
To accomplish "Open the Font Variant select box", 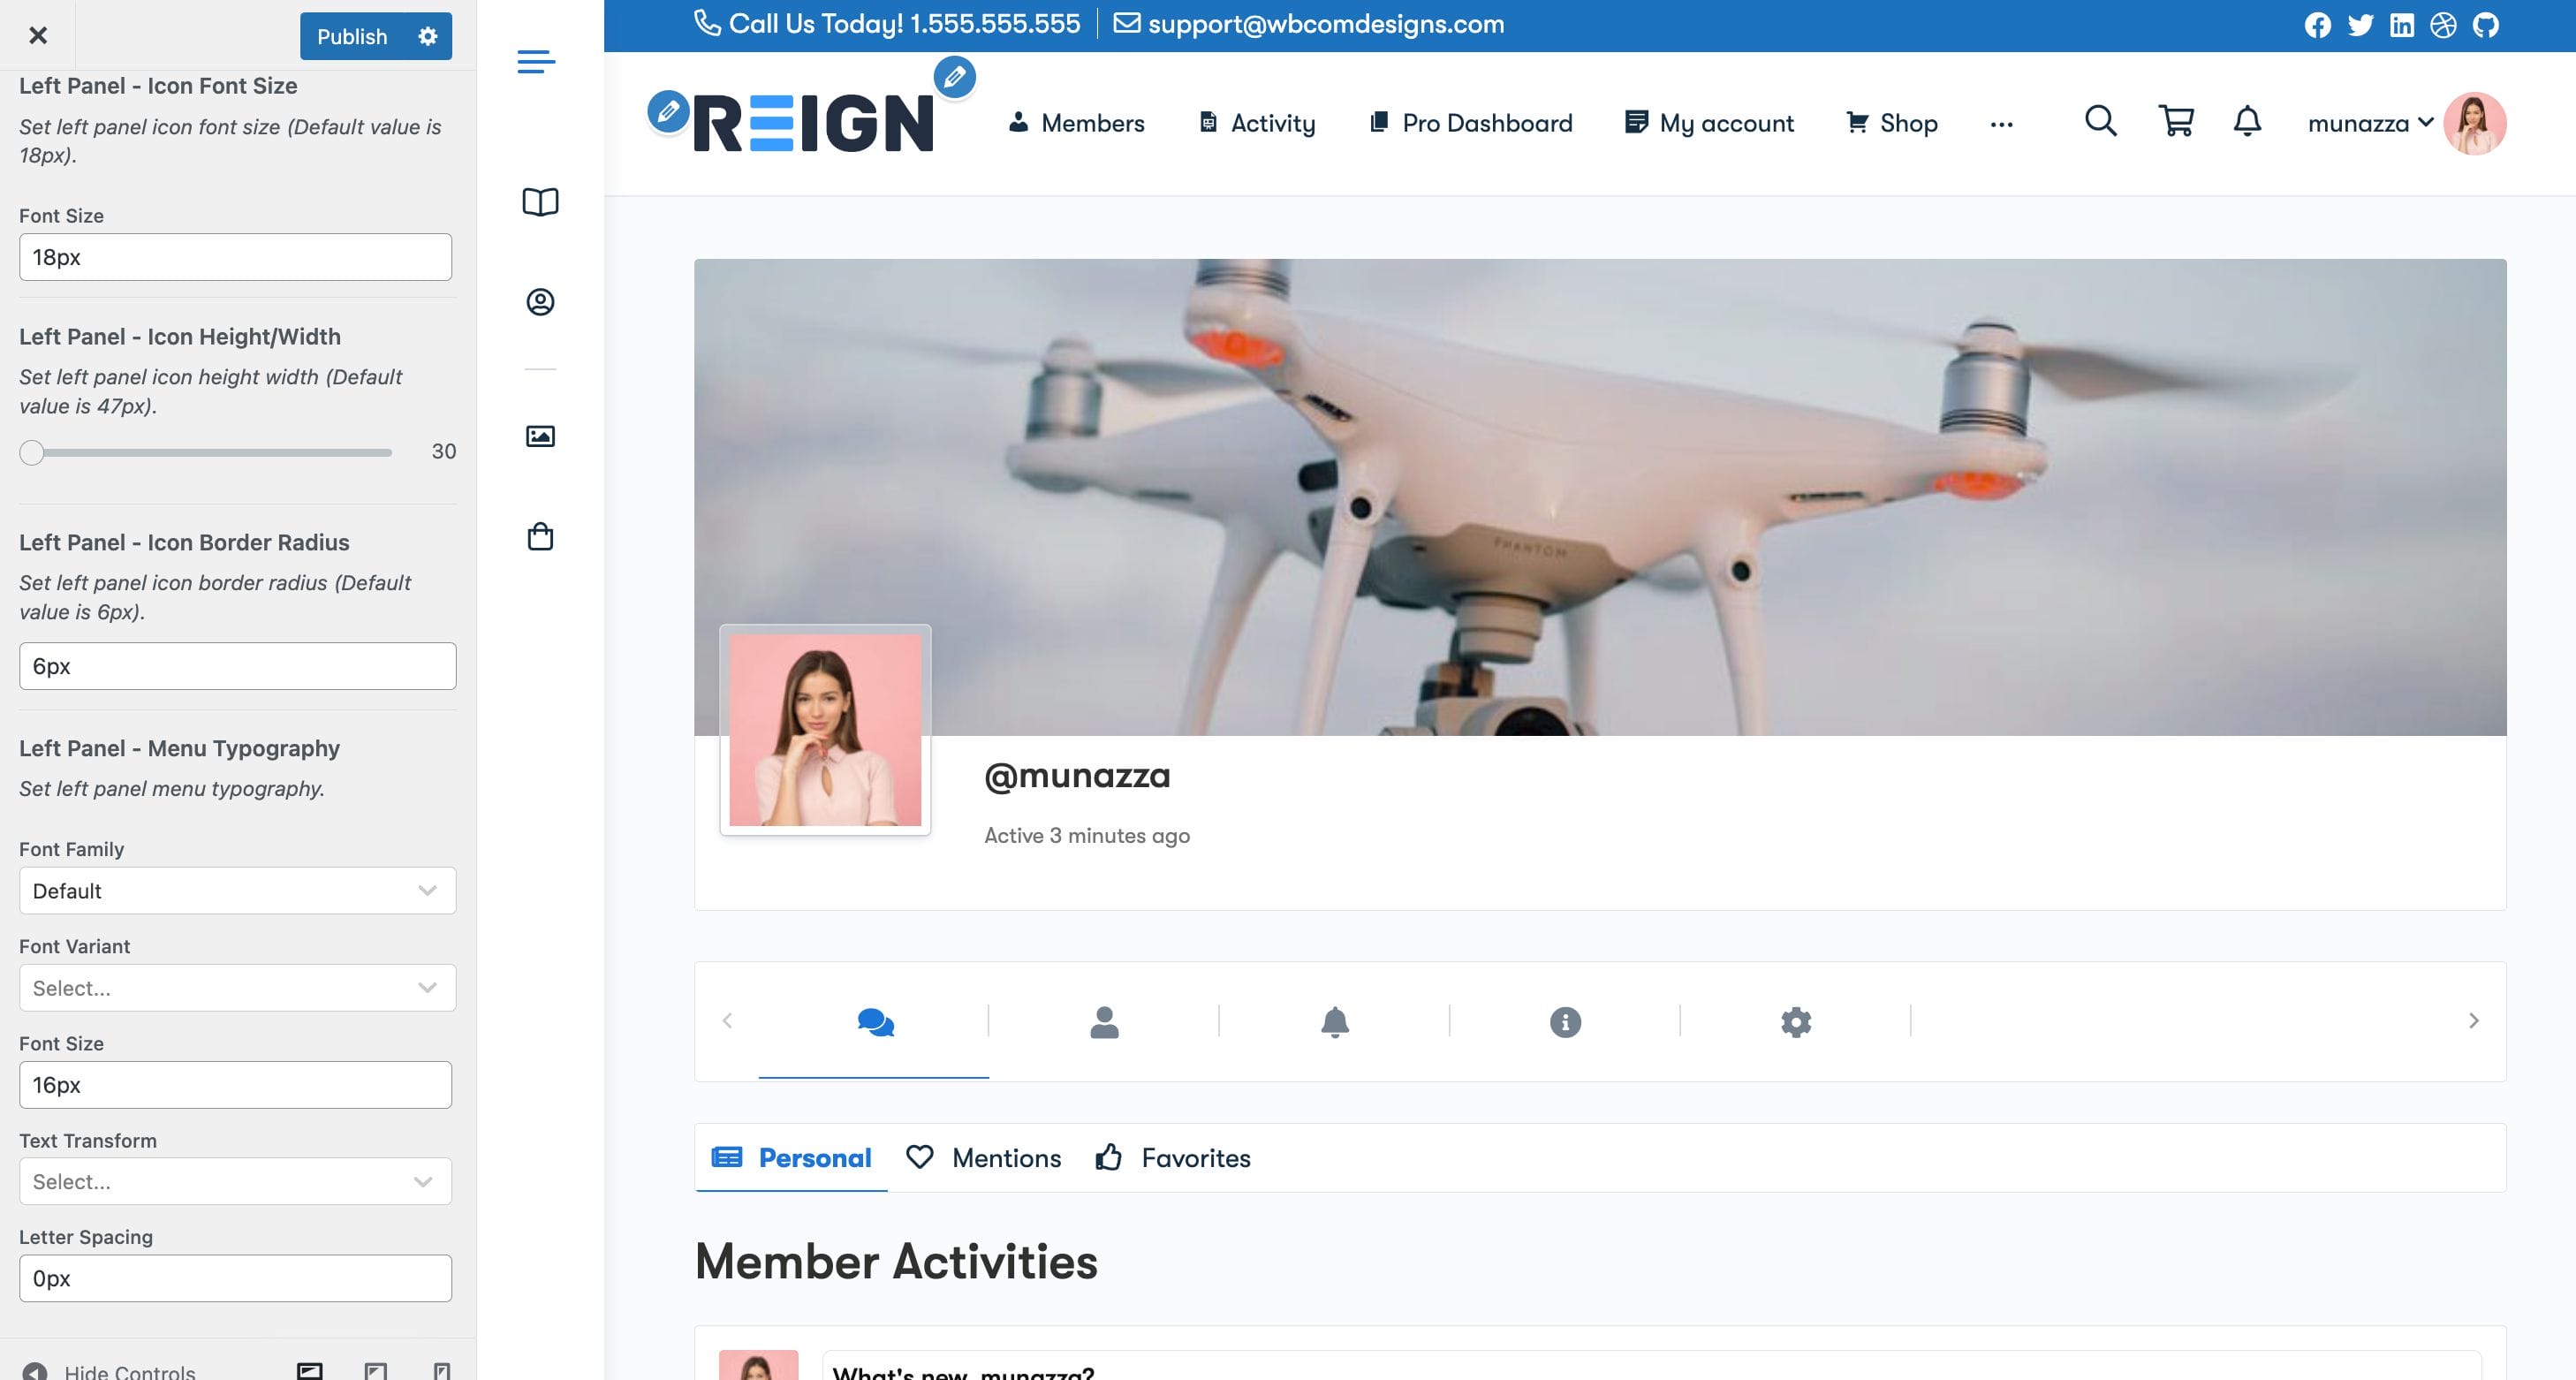I will pyautogui.click(x=237, y=988).
